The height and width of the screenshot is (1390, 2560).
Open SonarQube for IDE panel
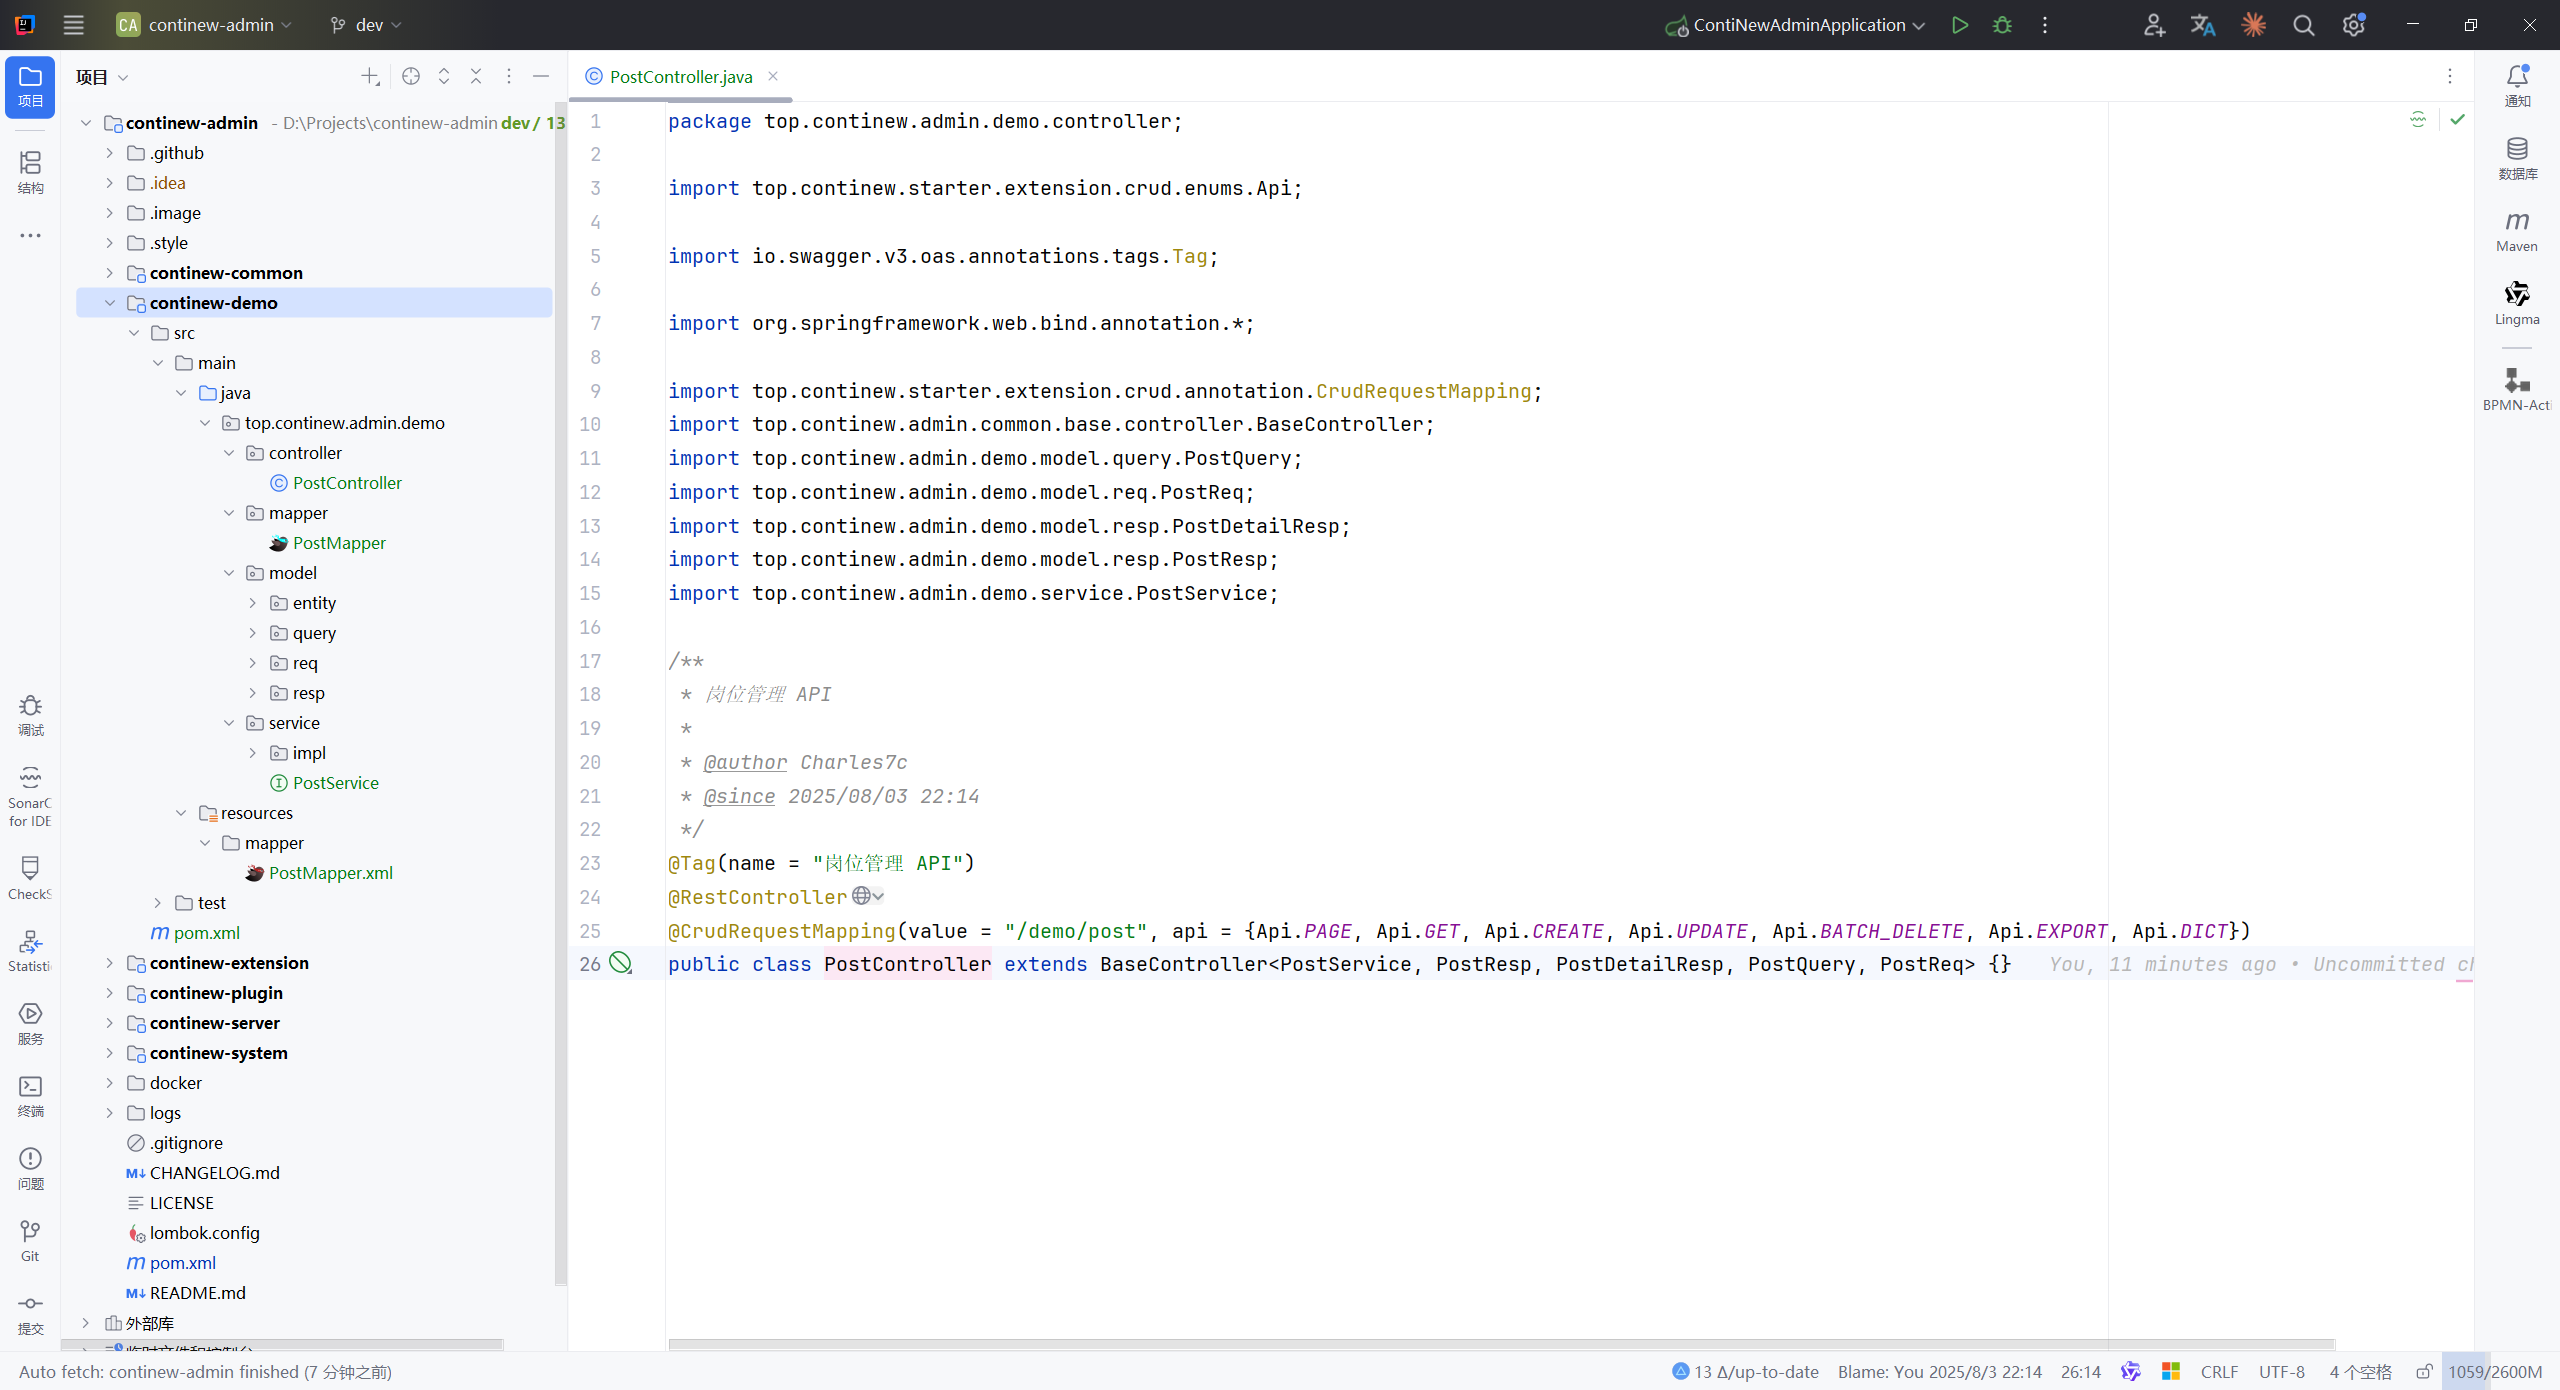(30, 796)
